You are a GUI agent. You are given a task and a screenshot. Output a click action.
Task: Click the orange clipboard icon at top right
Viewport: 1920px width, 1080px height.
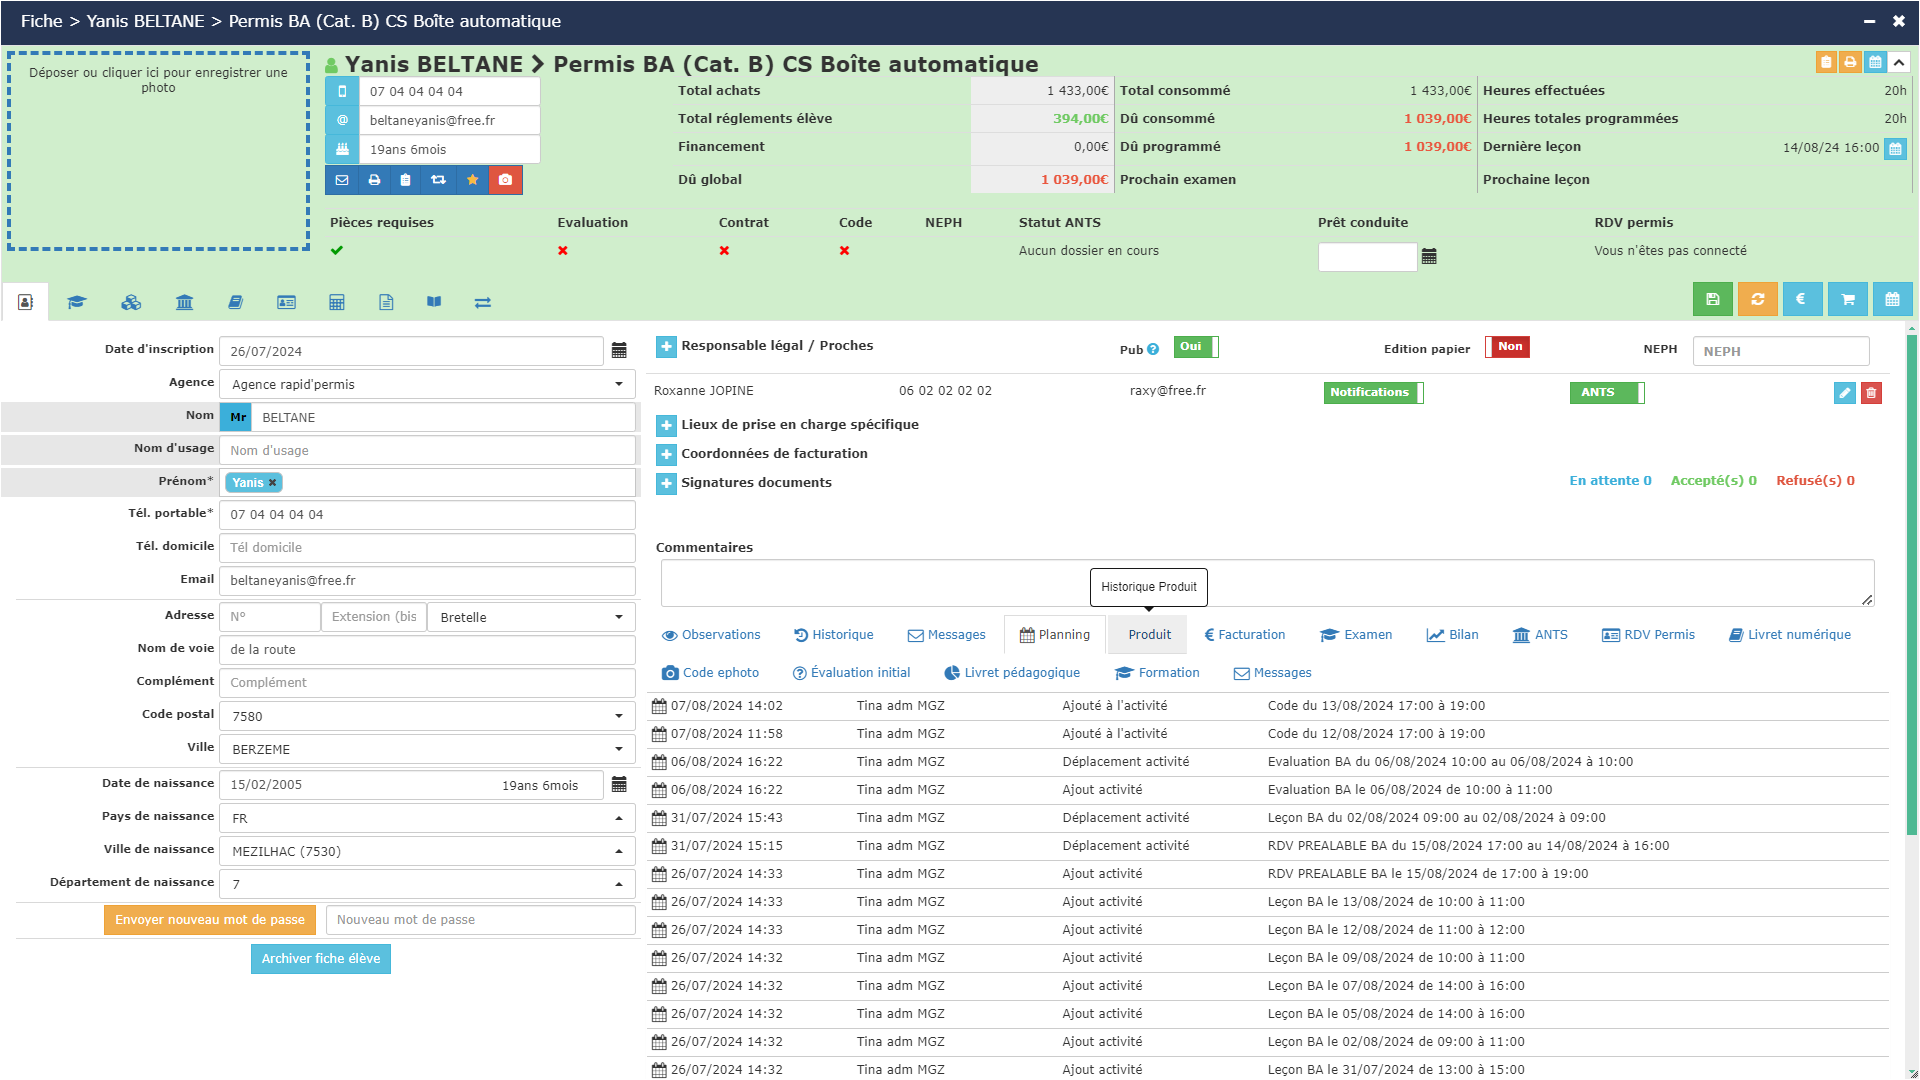coord(1826,62)
